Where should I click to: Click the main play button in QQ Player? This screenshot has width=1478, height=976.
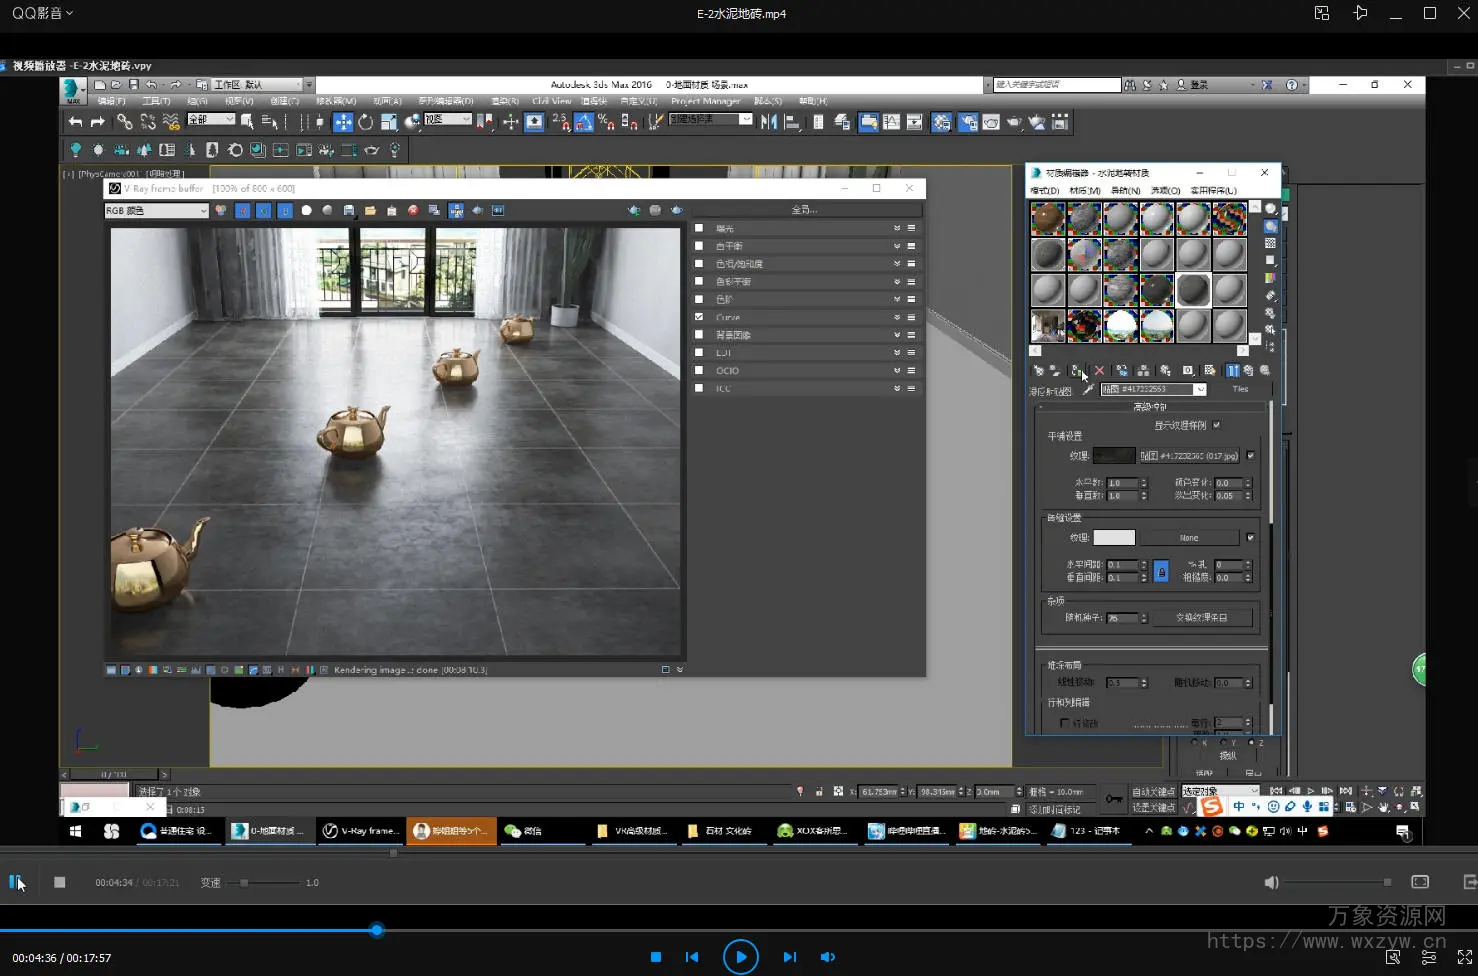740,957
